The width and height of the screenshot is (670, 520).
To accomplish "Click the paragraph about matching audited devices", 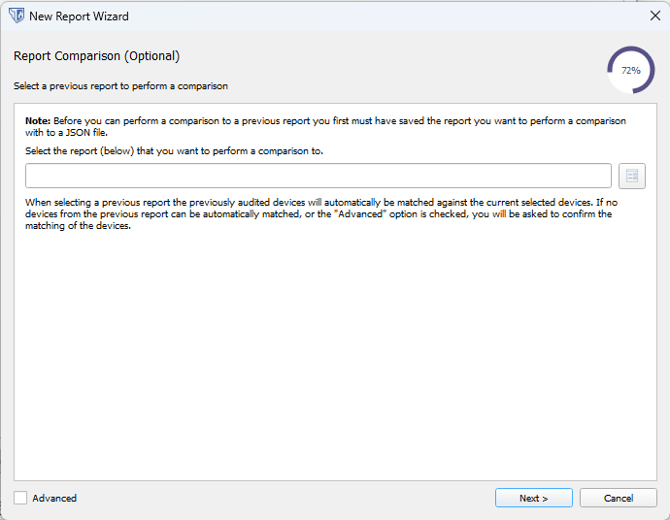I will coord(320,213).
